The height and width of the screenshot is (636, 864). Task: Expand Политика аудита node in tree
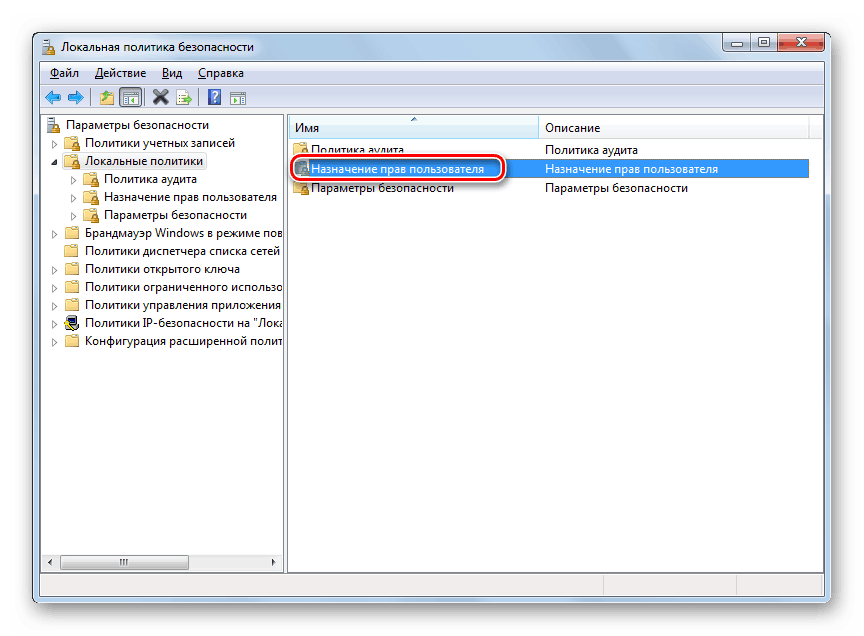[73, 180]
